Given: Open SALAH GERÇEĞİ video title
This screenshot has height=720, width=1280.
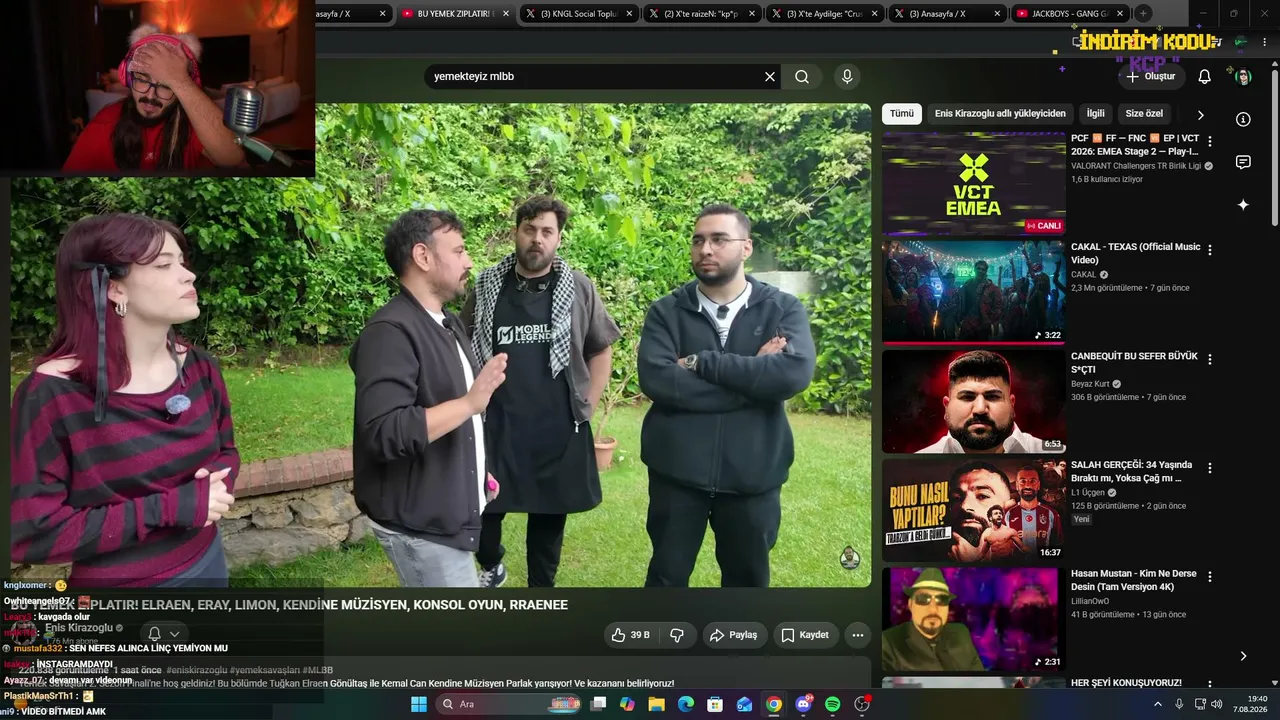Looking at the screenshot, I should [1132, 471].
